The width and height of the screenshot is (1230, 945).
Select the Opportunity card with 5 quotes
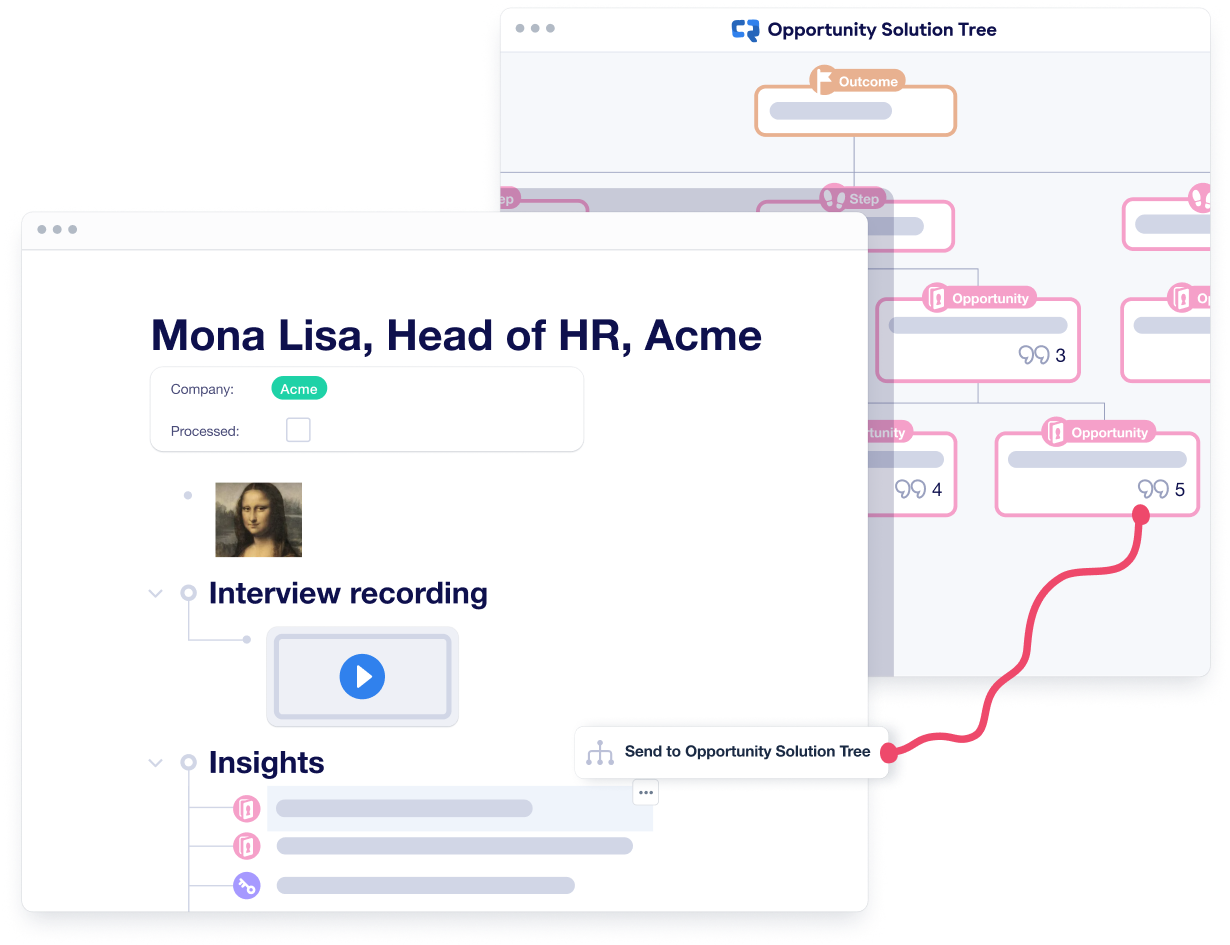pyautogui.click(x=1097, y=474)
